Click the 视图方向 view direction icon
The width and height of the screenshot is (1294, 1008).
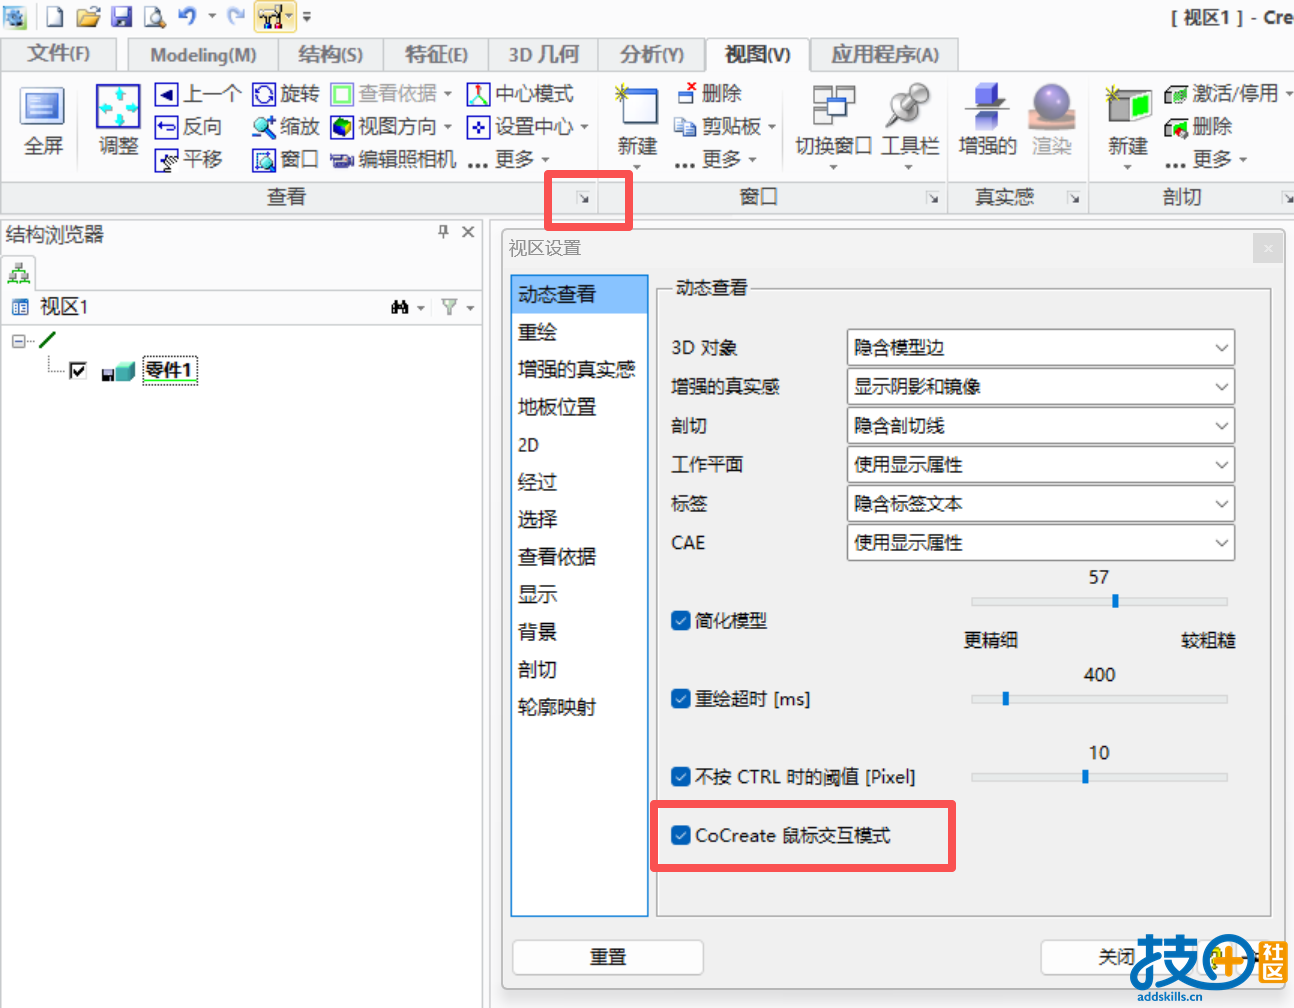(342, 127)
